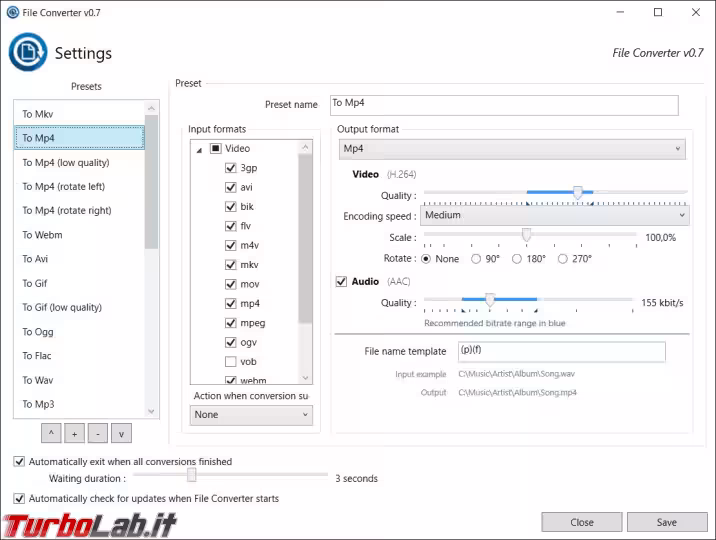Select the To Mp4 (rotate right) preset
Screen dimensions: 716x540
pyautogui.click(x=79, y=210)
